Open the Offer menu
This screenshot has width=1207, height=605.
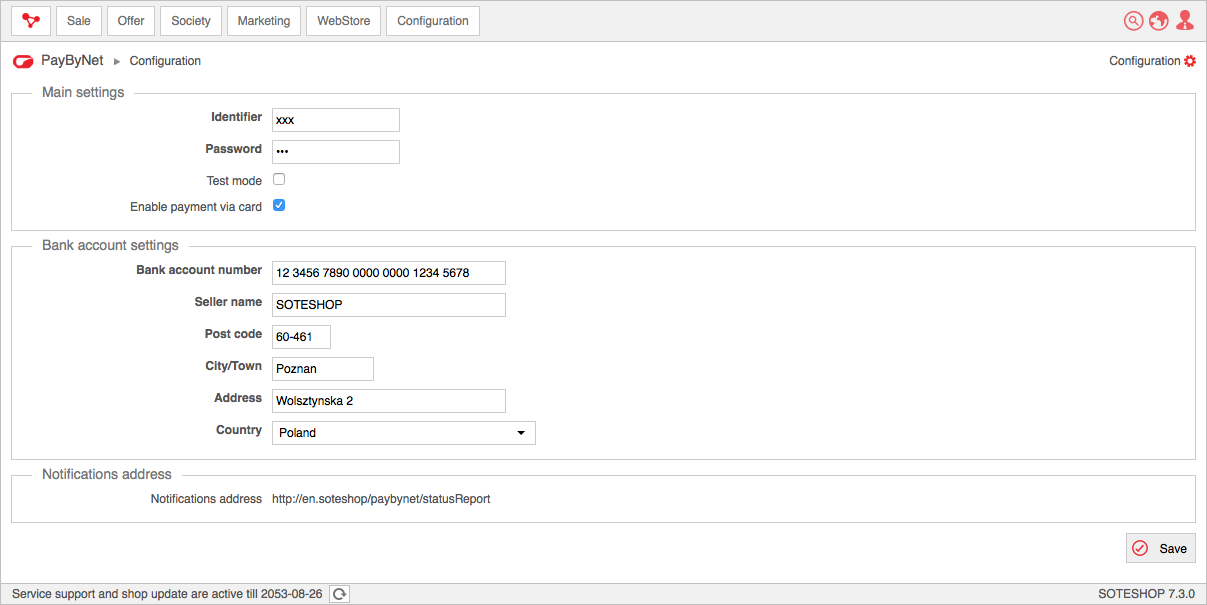coord(131,21)
